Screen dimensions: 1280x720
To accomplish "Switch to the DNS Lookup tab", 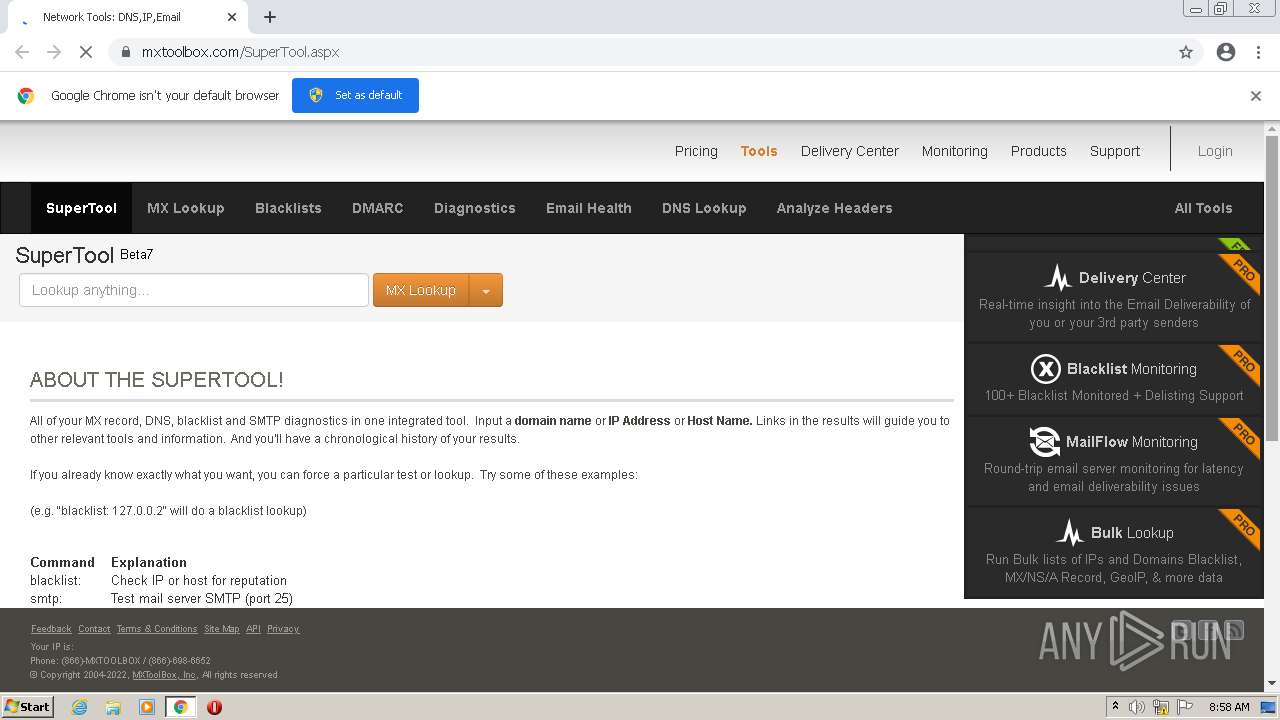I will [704, 208].
